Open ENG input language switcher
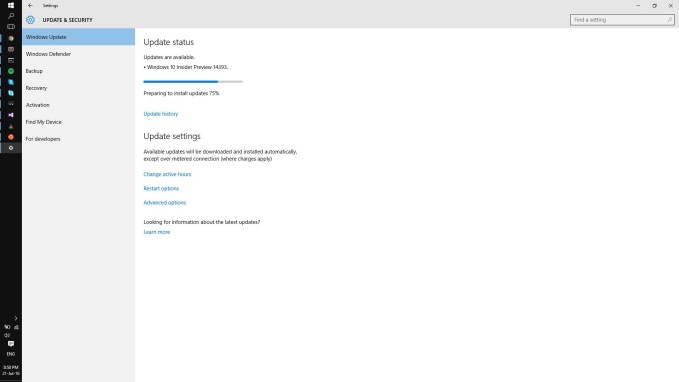Image resolution: width=679 pixels, height=382 pixels. [x=11, y=354]
